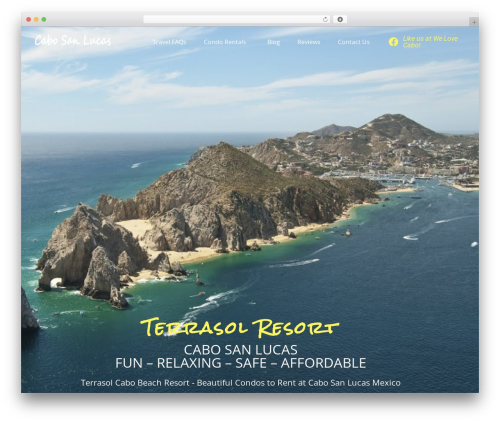Screen dimensions: 500x423
Task: Go to the Blog page
Action: pyautogui.click(x=274, y=42)
